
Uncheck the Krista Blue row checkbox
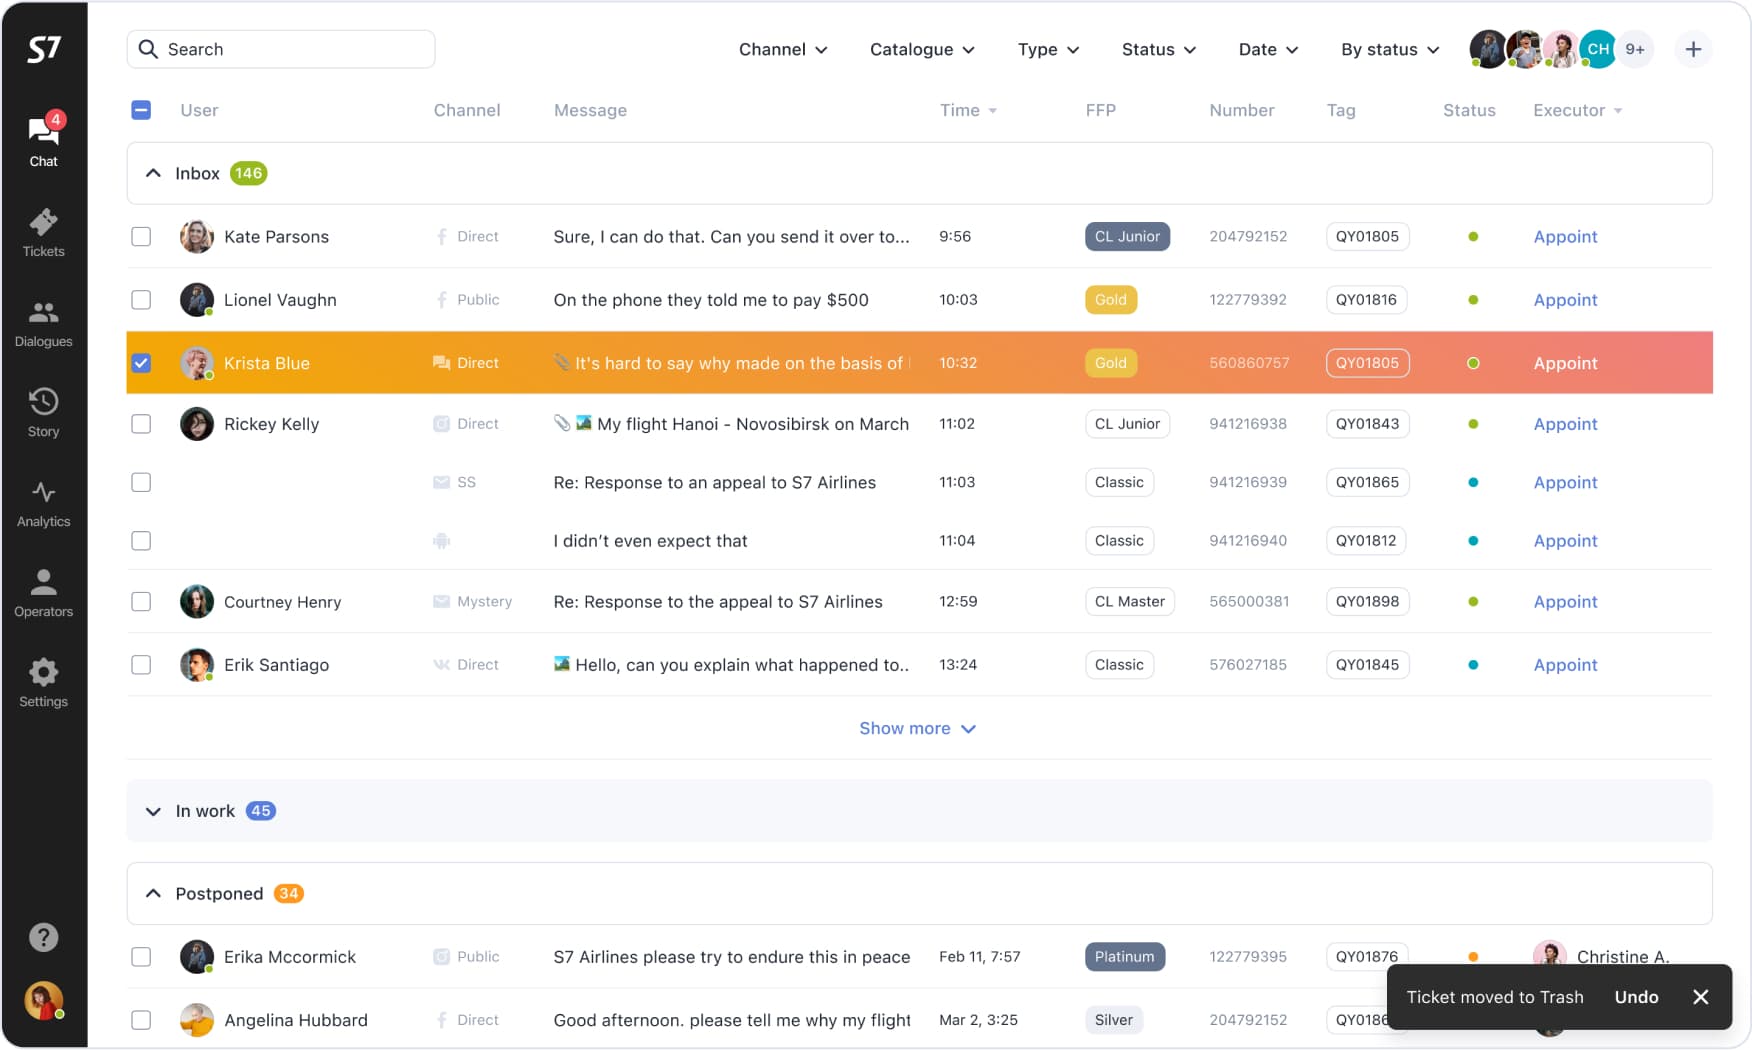click(141, 363)
